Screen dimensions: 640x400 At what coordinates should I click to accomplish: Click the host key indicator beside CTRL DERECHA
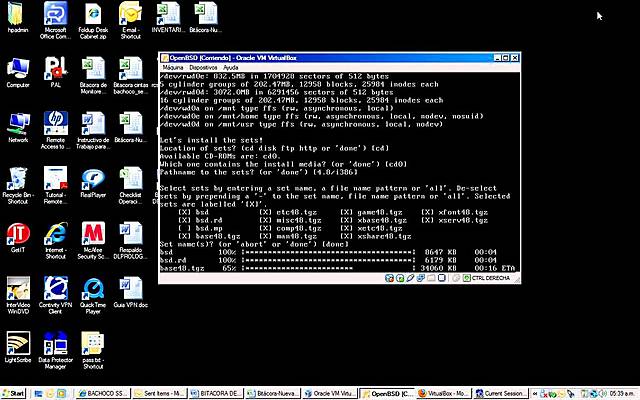click(x=467, y=278)
